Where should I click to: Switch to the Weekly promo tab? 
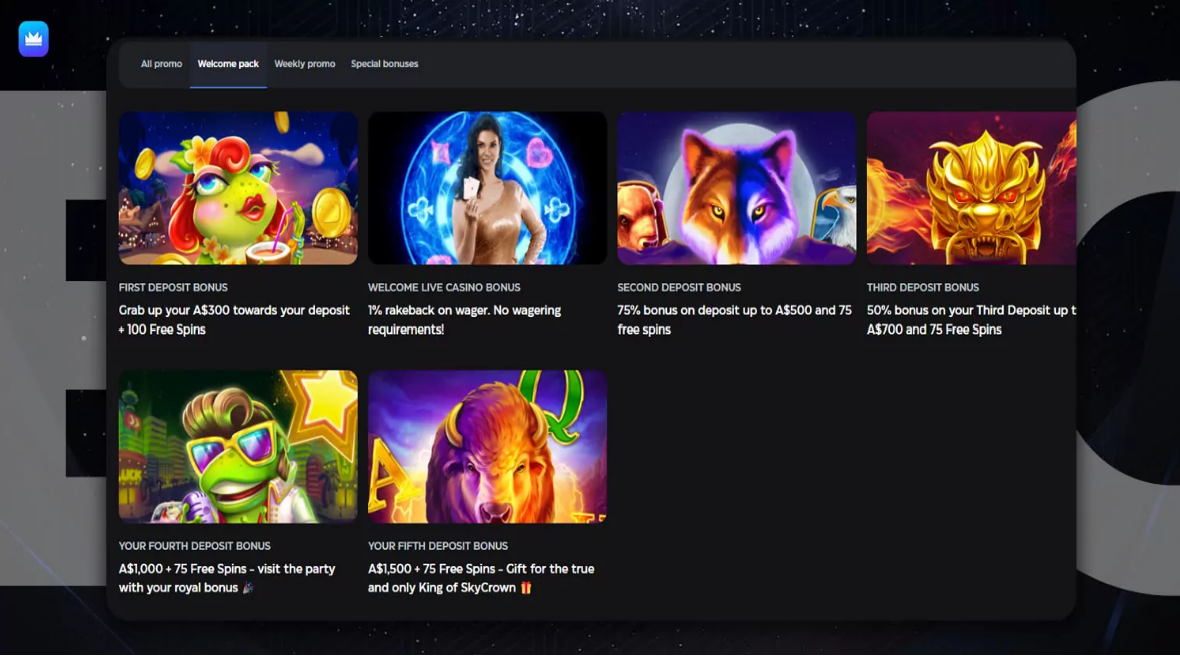point(304,63)
